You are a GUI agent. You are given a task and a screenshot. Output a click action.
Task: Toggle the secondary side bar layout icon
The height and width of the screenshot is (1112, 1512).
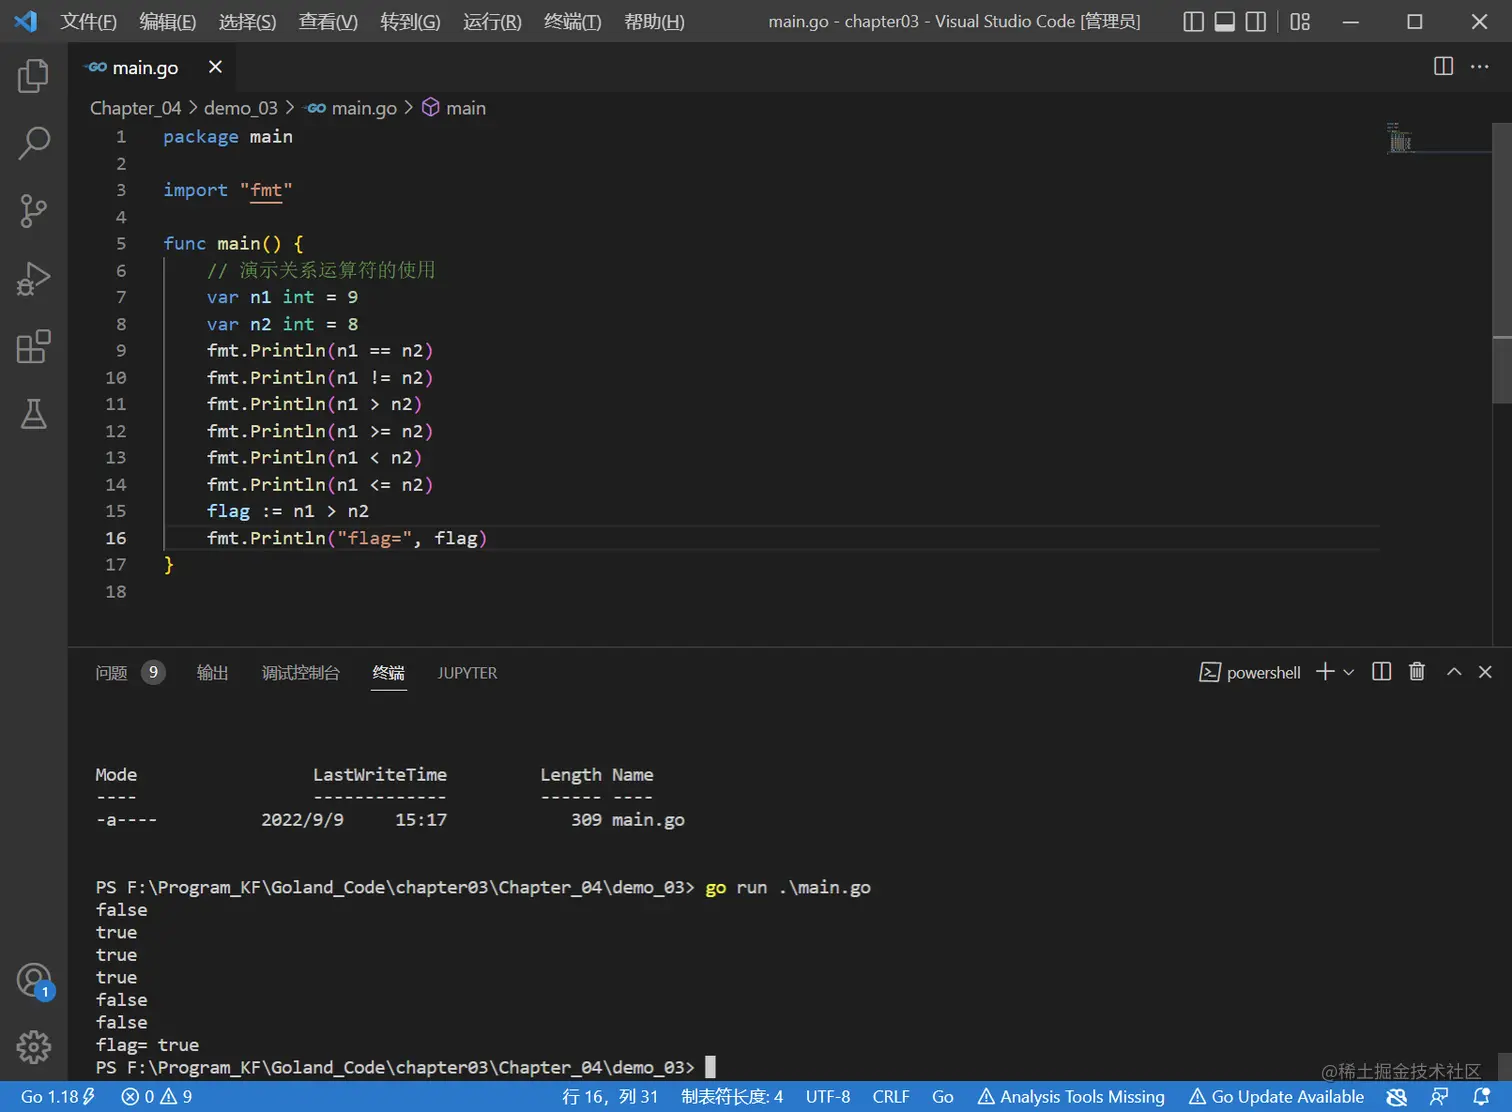(x=1256, y=21)
